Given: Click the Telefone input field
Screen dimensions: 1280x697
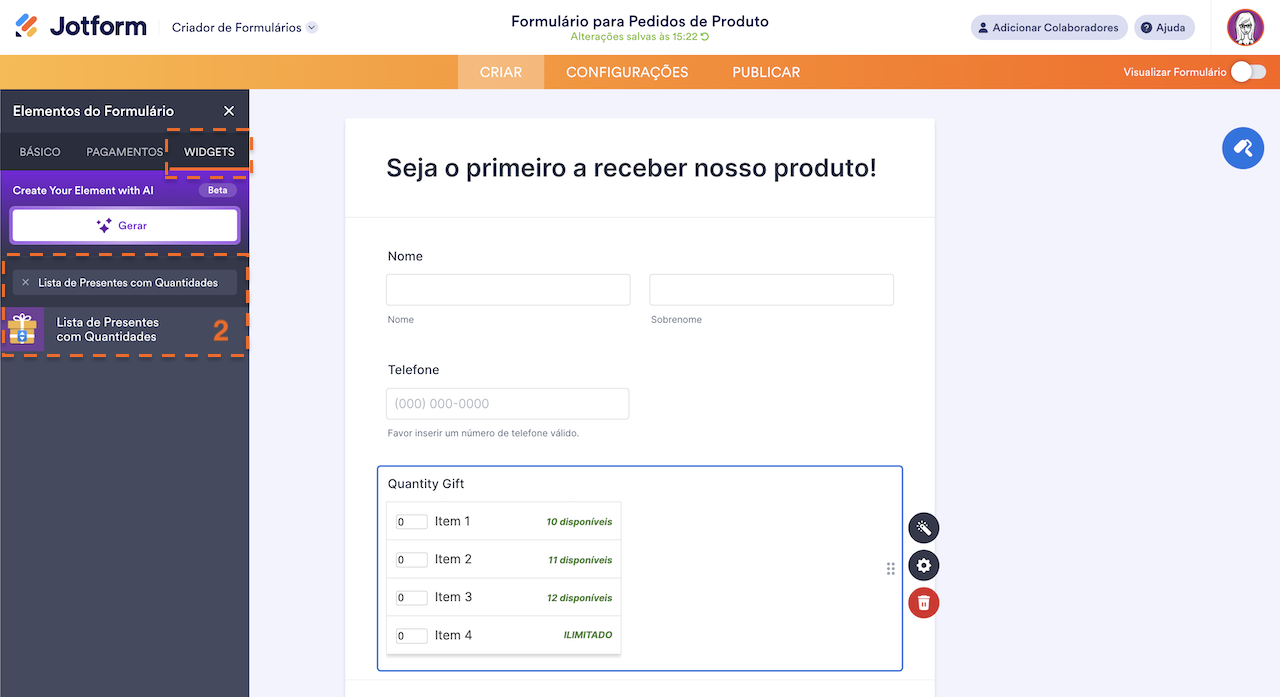Looking at the screenshot, I should point(507,403).
